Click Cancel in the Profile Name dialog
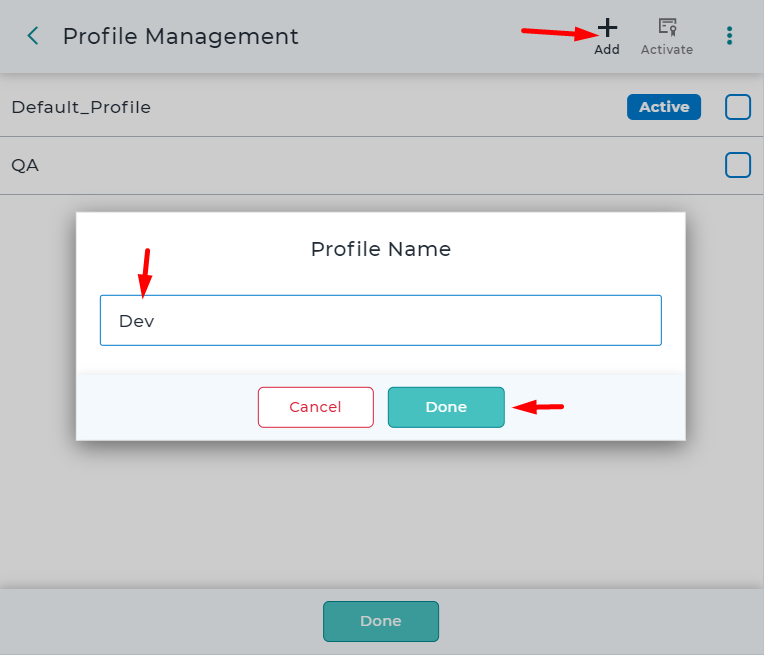 (x=316, y=407)
